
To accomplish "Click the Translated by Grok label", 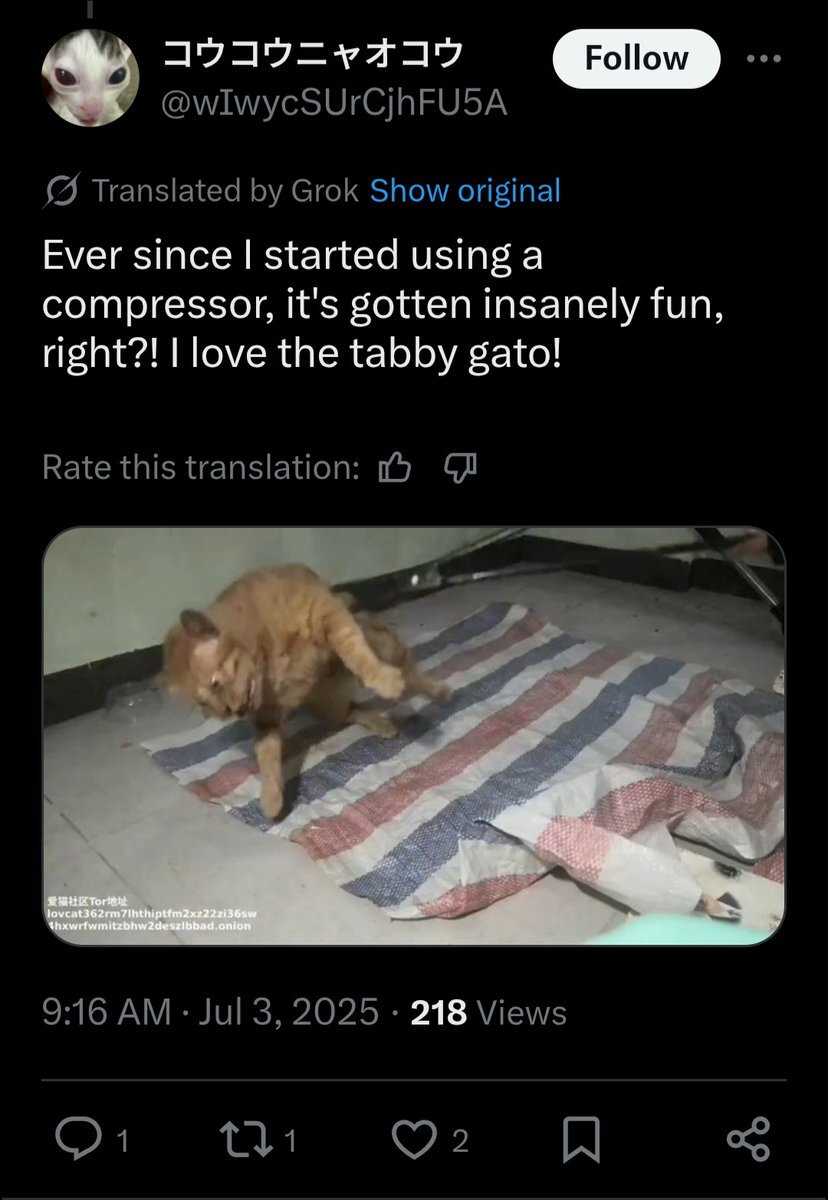I will (225, 191).
